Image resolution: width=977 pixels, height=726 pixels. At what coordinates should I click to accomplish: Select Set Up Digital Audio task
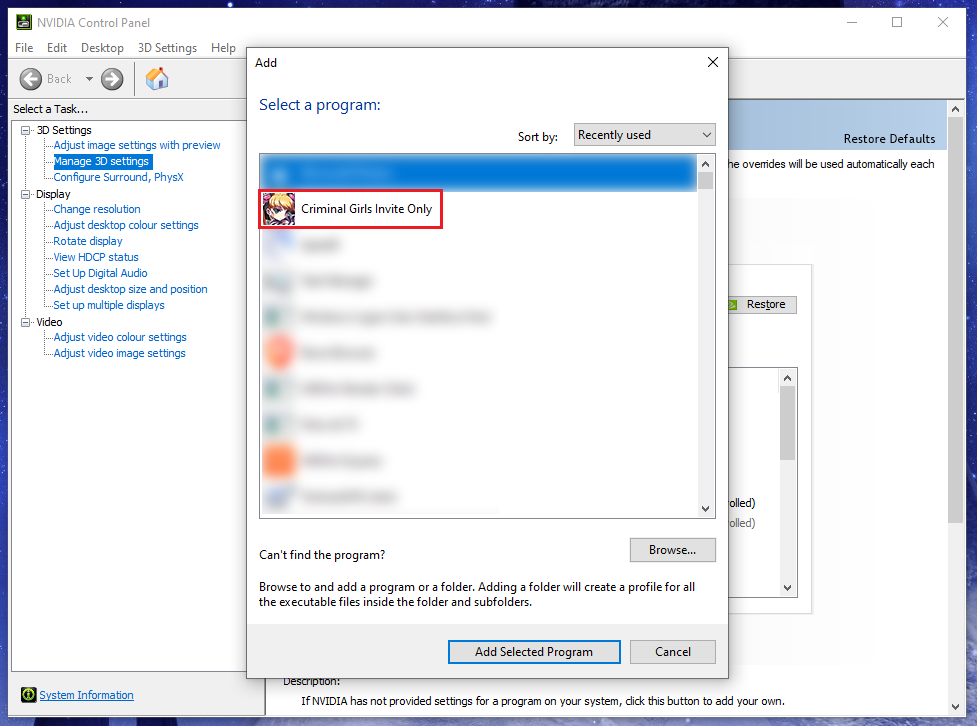pyautogui.click(x=100, y=273)
